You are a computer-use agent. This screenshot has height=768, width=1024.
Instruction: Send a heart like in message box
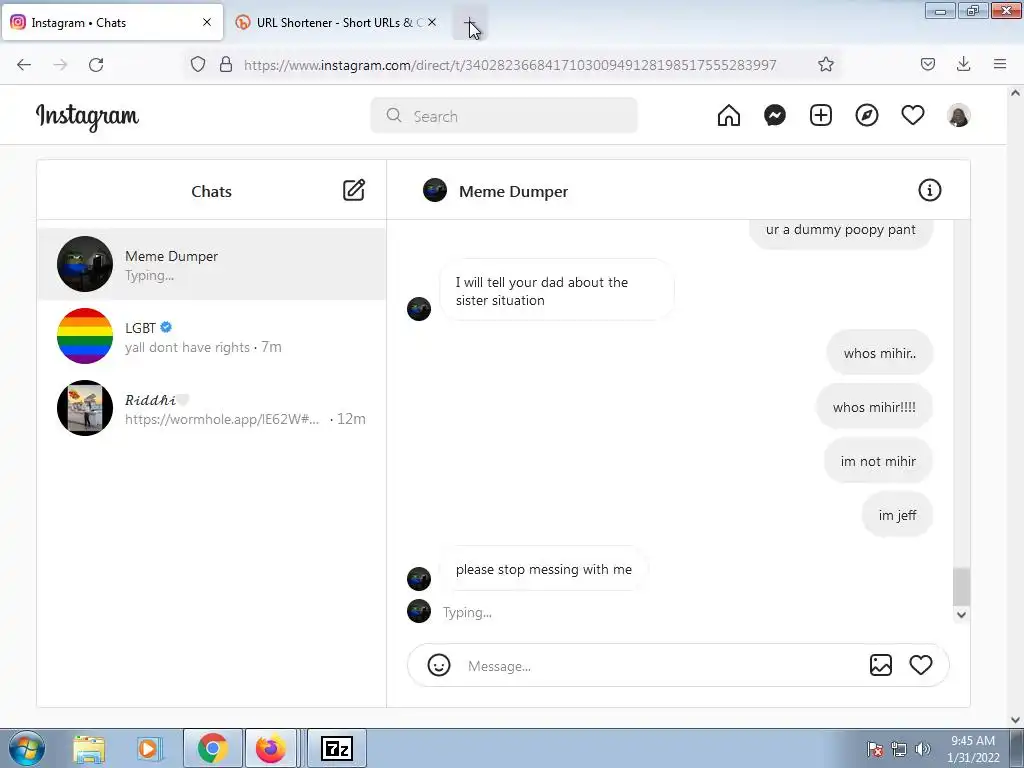[x=921, y=665]
